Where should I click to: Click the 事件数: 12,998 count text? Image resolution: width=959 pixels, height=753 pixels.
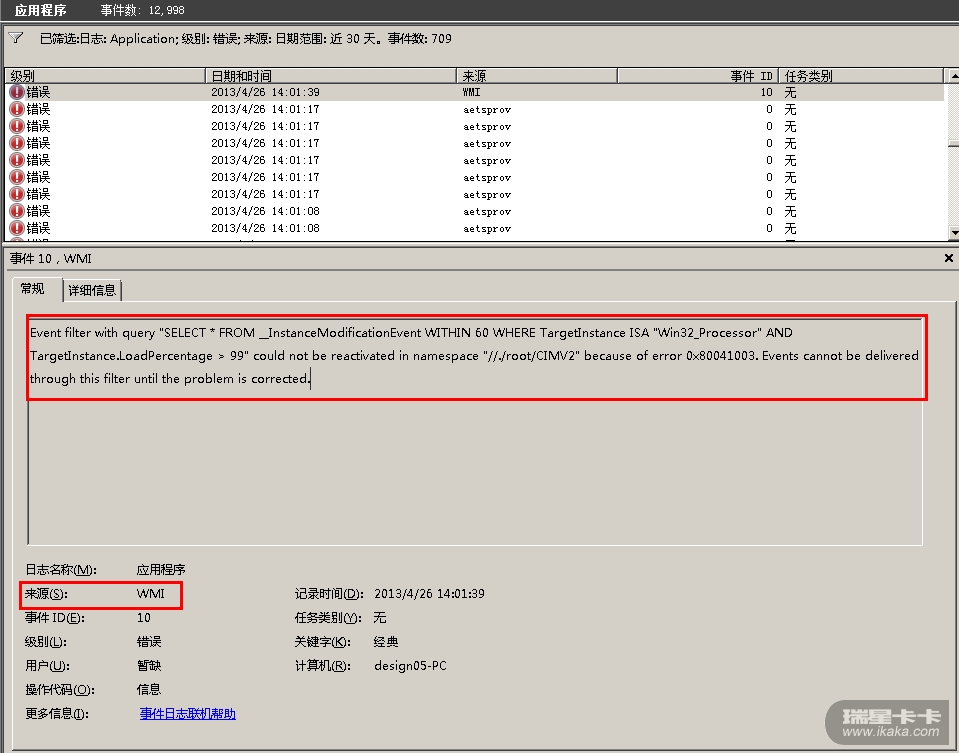[x=143, y=10]
